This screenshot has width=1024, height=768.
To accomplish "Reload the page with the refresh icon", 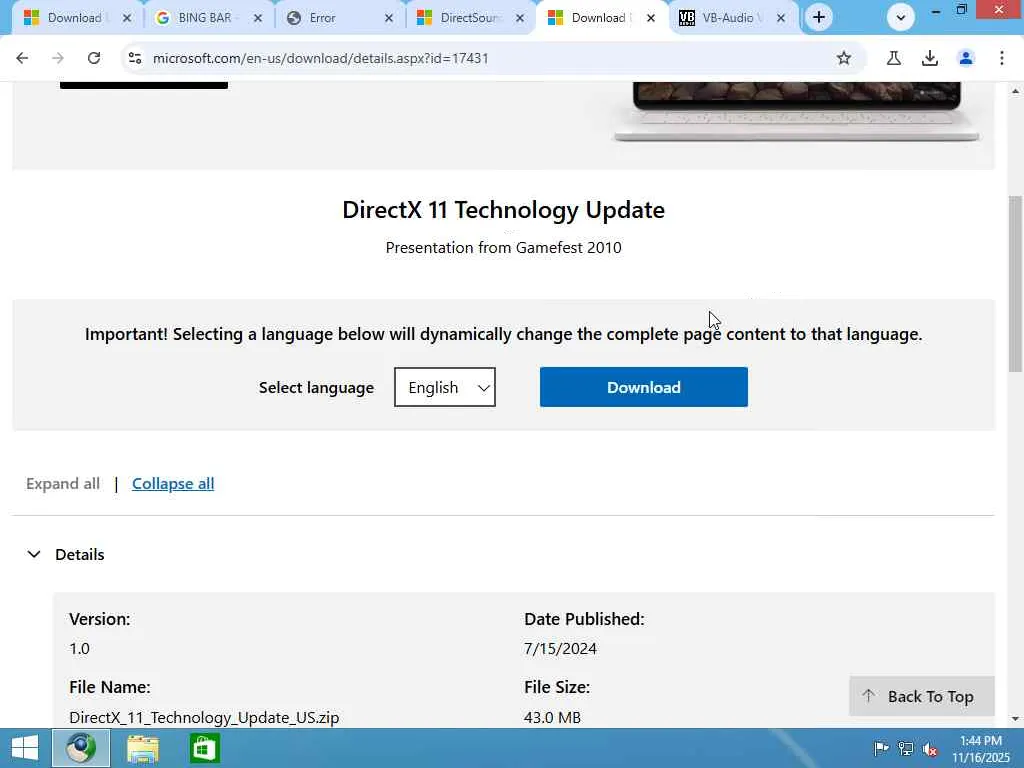I will [x=94, y=58].
